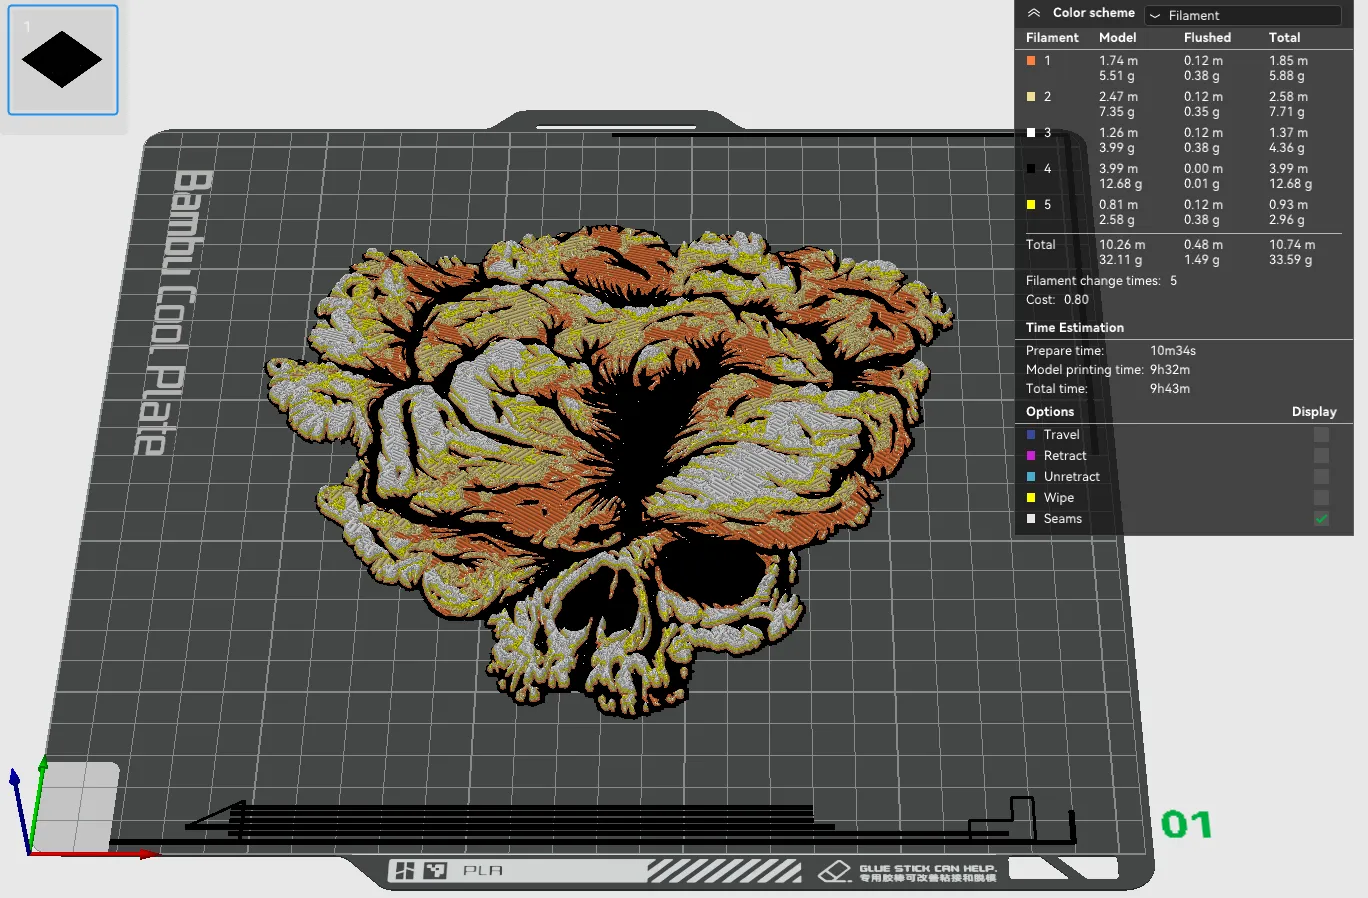Click the tan filament 2 swatch

1031,97
